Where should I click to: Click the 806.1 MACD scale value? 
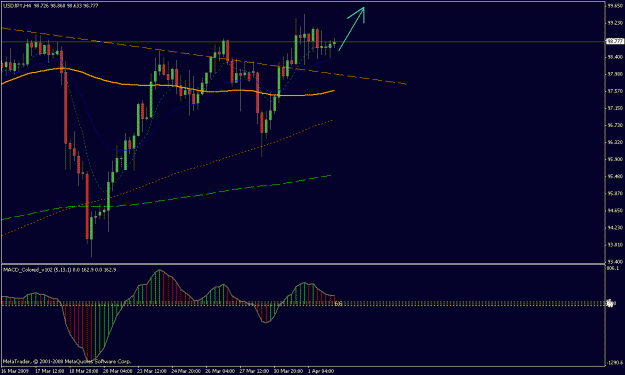(x=613, y=268)
